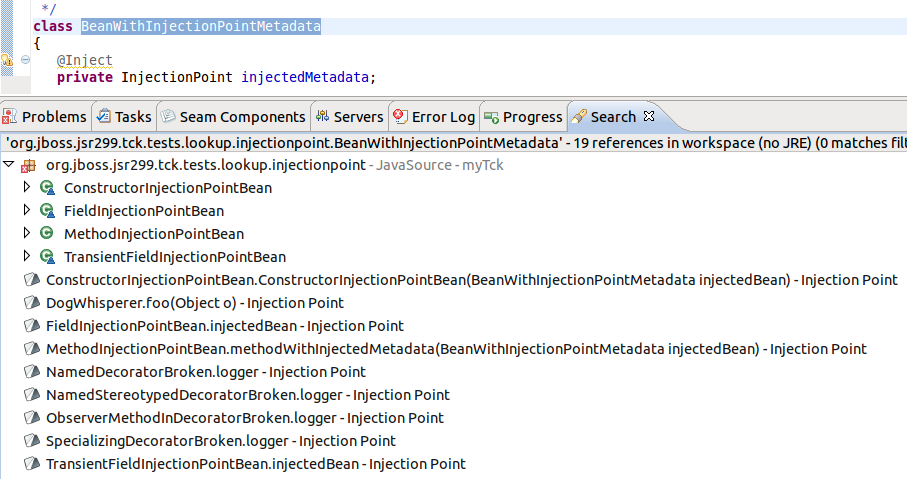Show the Progress tab
The width and height of the screenshot is (907, 479).
[523, 117]
